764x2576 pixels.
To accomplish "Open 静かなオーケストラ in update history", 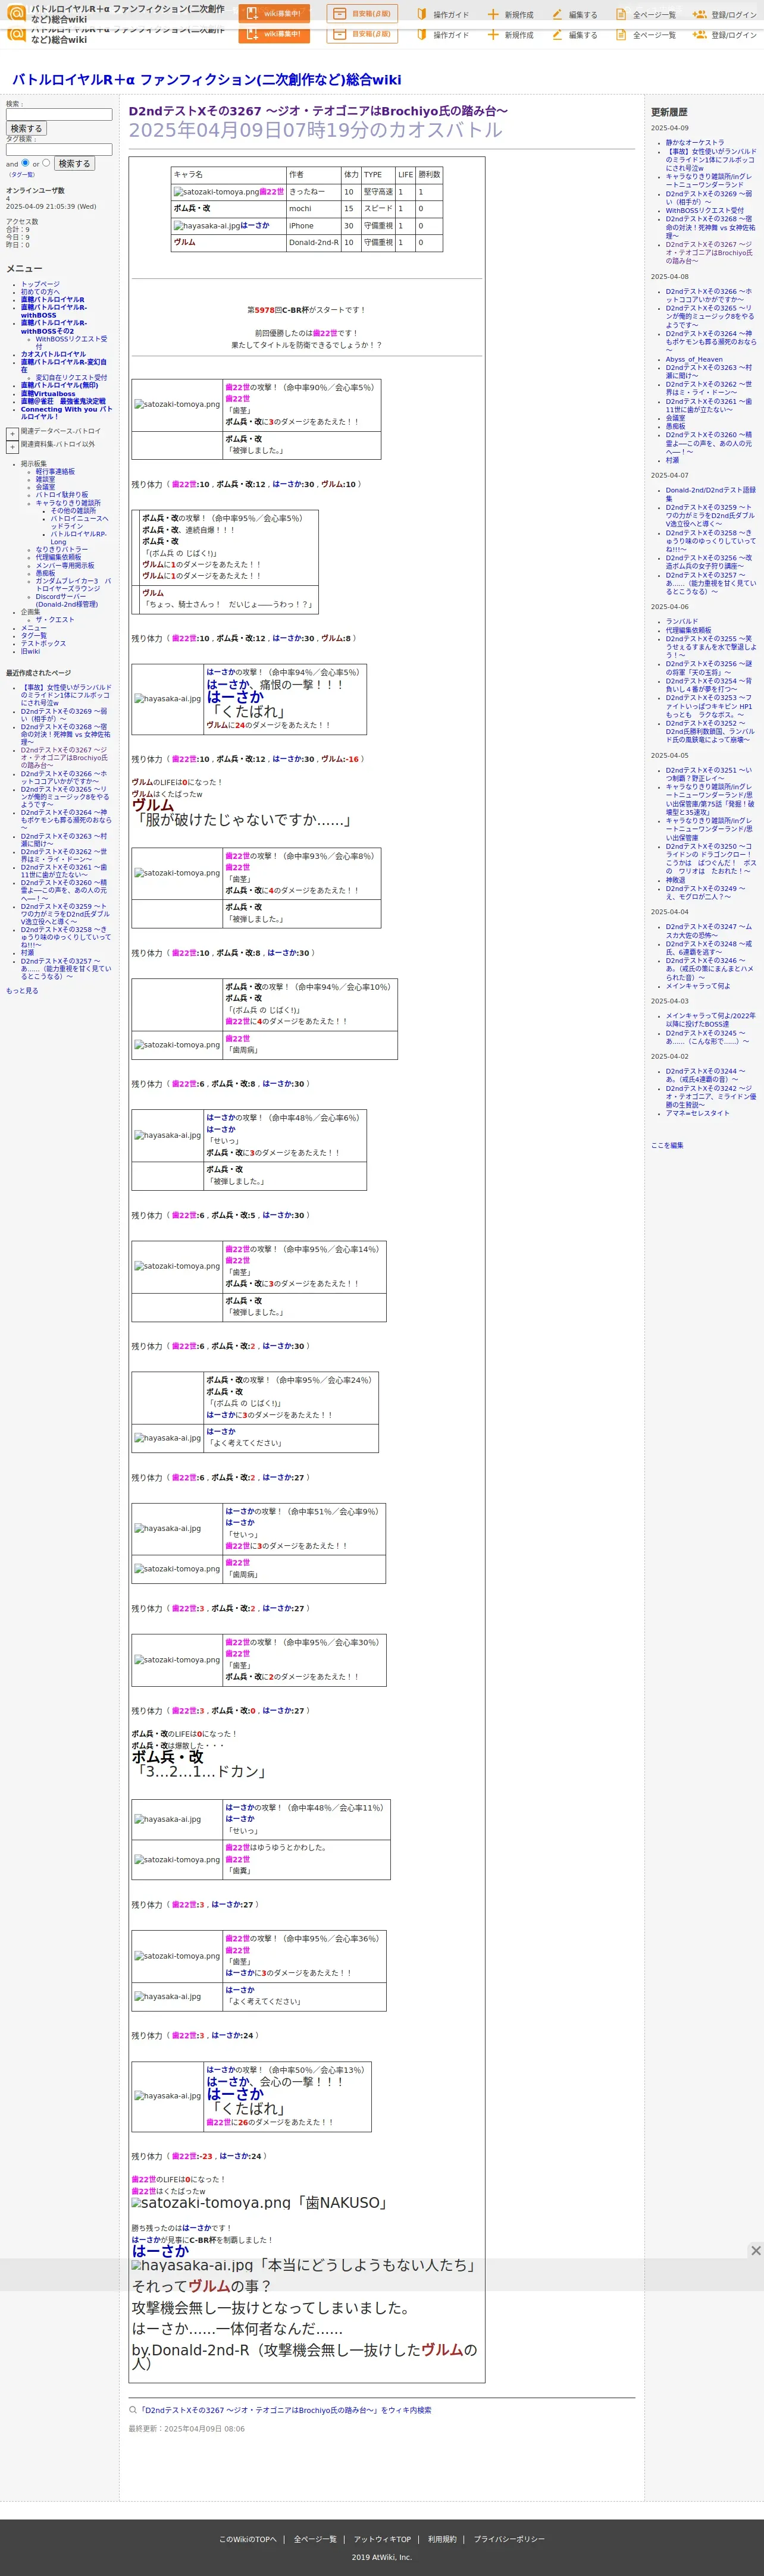I will pyautogui.click(x=695, y=142).
